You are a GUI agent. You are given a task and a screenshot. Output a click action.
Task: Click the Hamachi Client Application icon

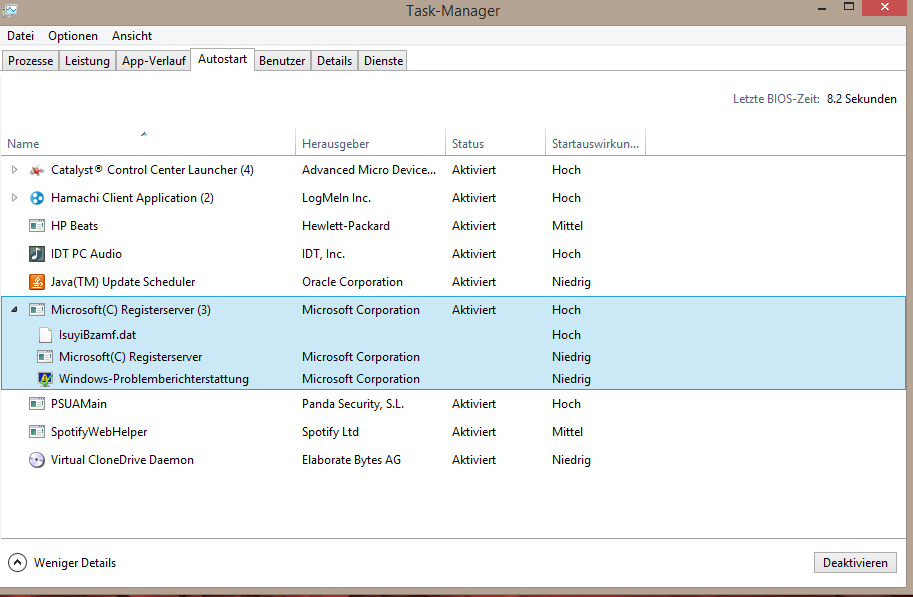37,198
